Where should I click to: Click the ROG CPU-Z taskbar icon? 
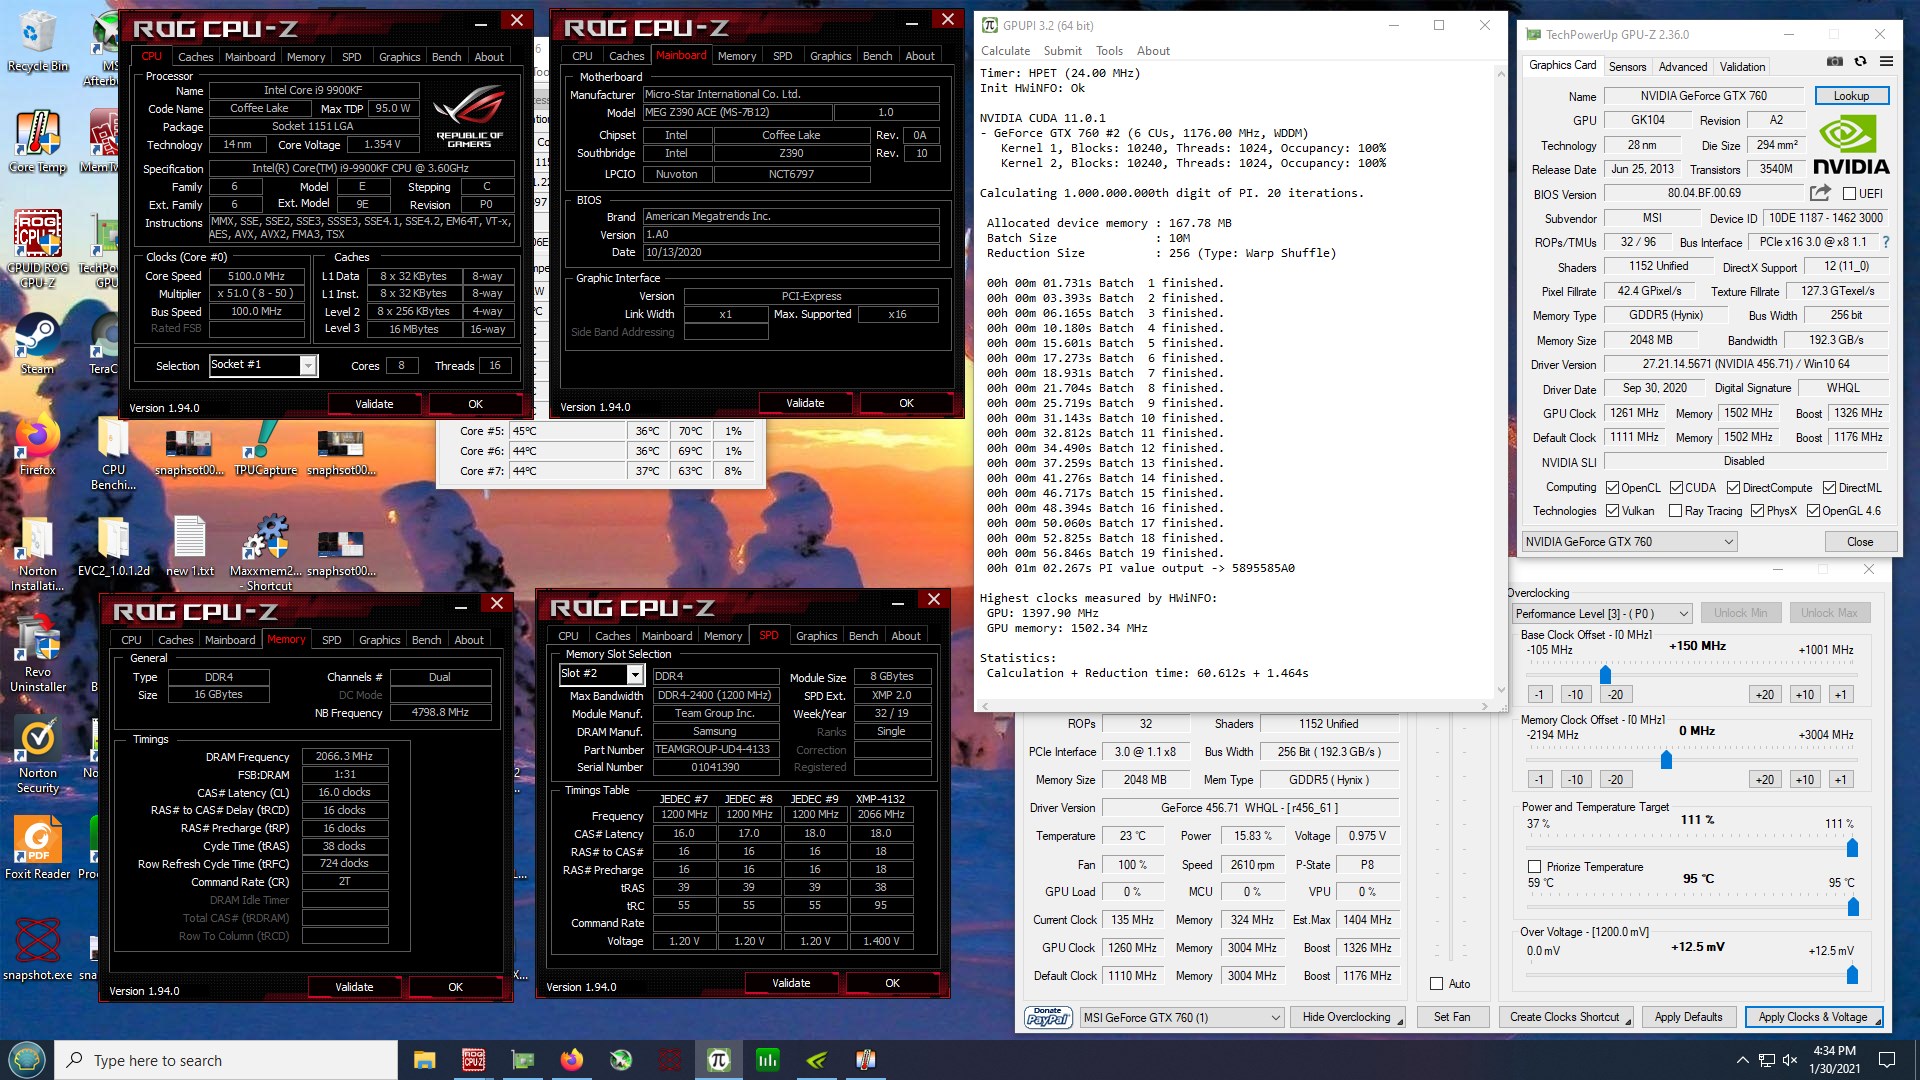coord(473,1060)
